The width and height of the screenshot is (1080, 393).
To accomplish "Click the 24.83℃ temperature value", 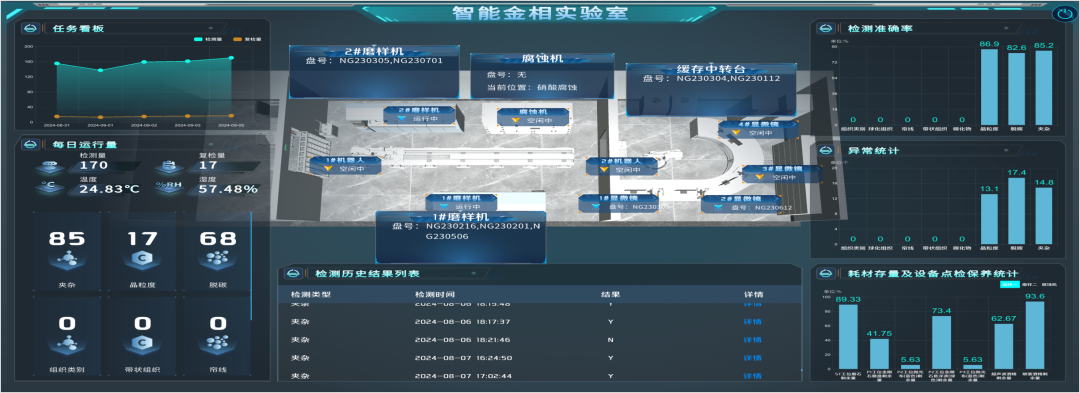I will pyautogui.click(x=109, y=189).
